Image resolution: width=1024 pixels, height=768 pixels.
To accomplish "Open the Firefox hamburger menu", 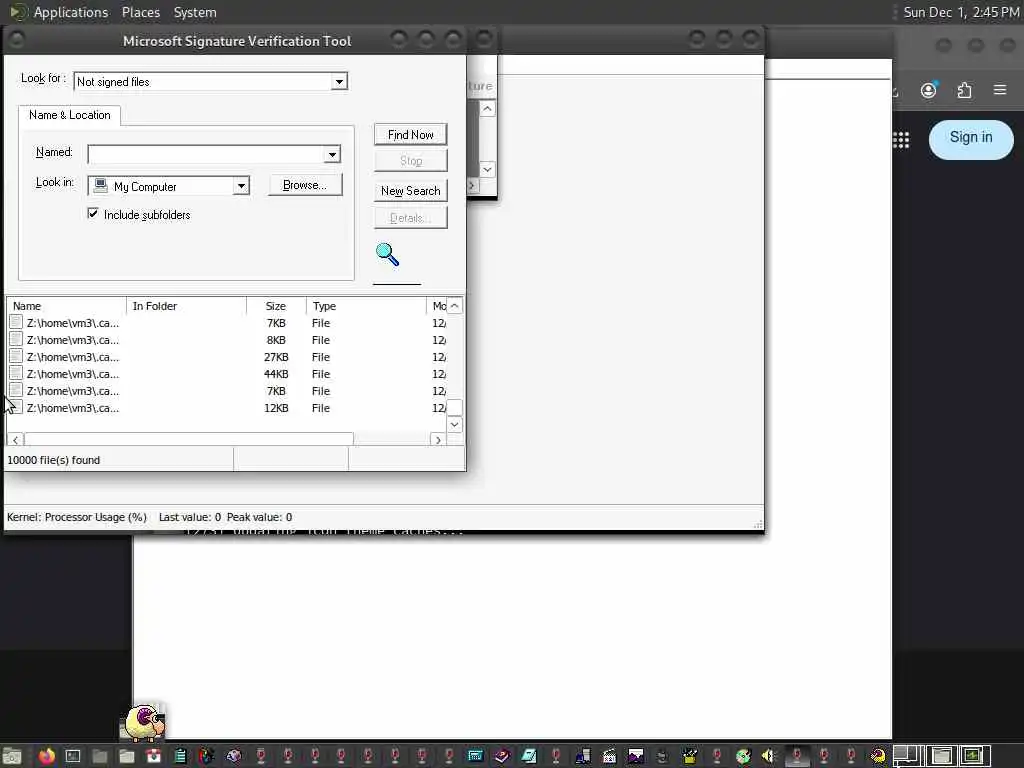I will click(1000, 89).
